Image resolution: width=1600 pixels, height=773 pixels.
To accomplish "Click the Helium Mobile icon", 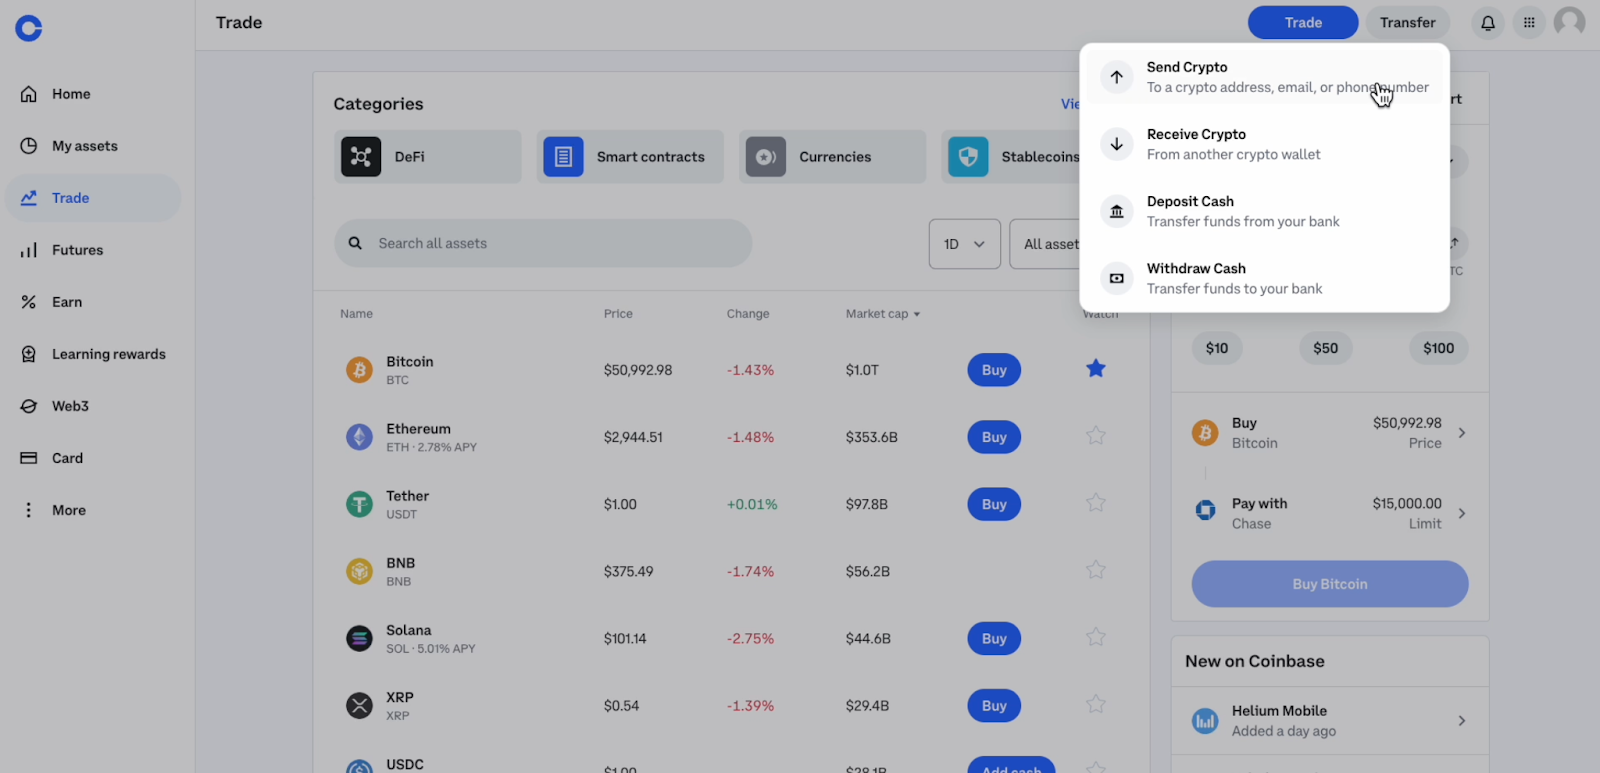I will pyautogui.click(x=1205, y=721).
